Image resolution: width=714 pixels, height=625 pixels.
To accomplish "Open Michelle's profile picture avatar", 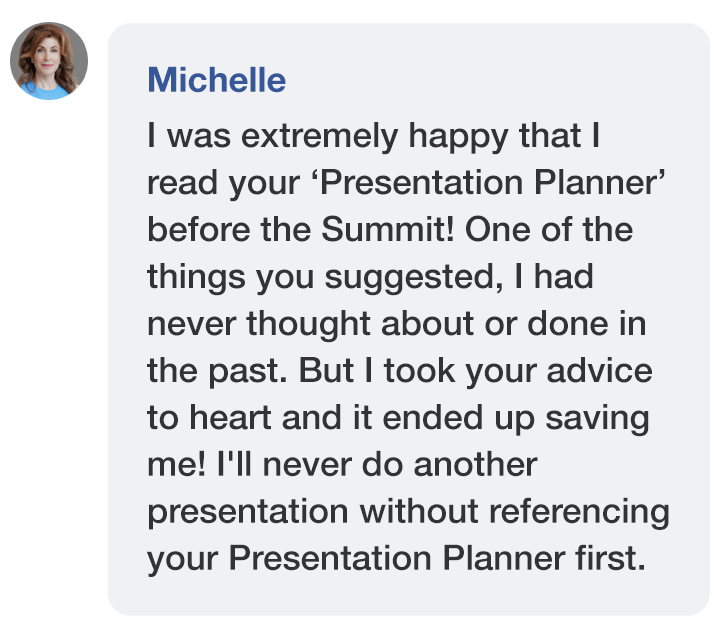I will 49,61.
